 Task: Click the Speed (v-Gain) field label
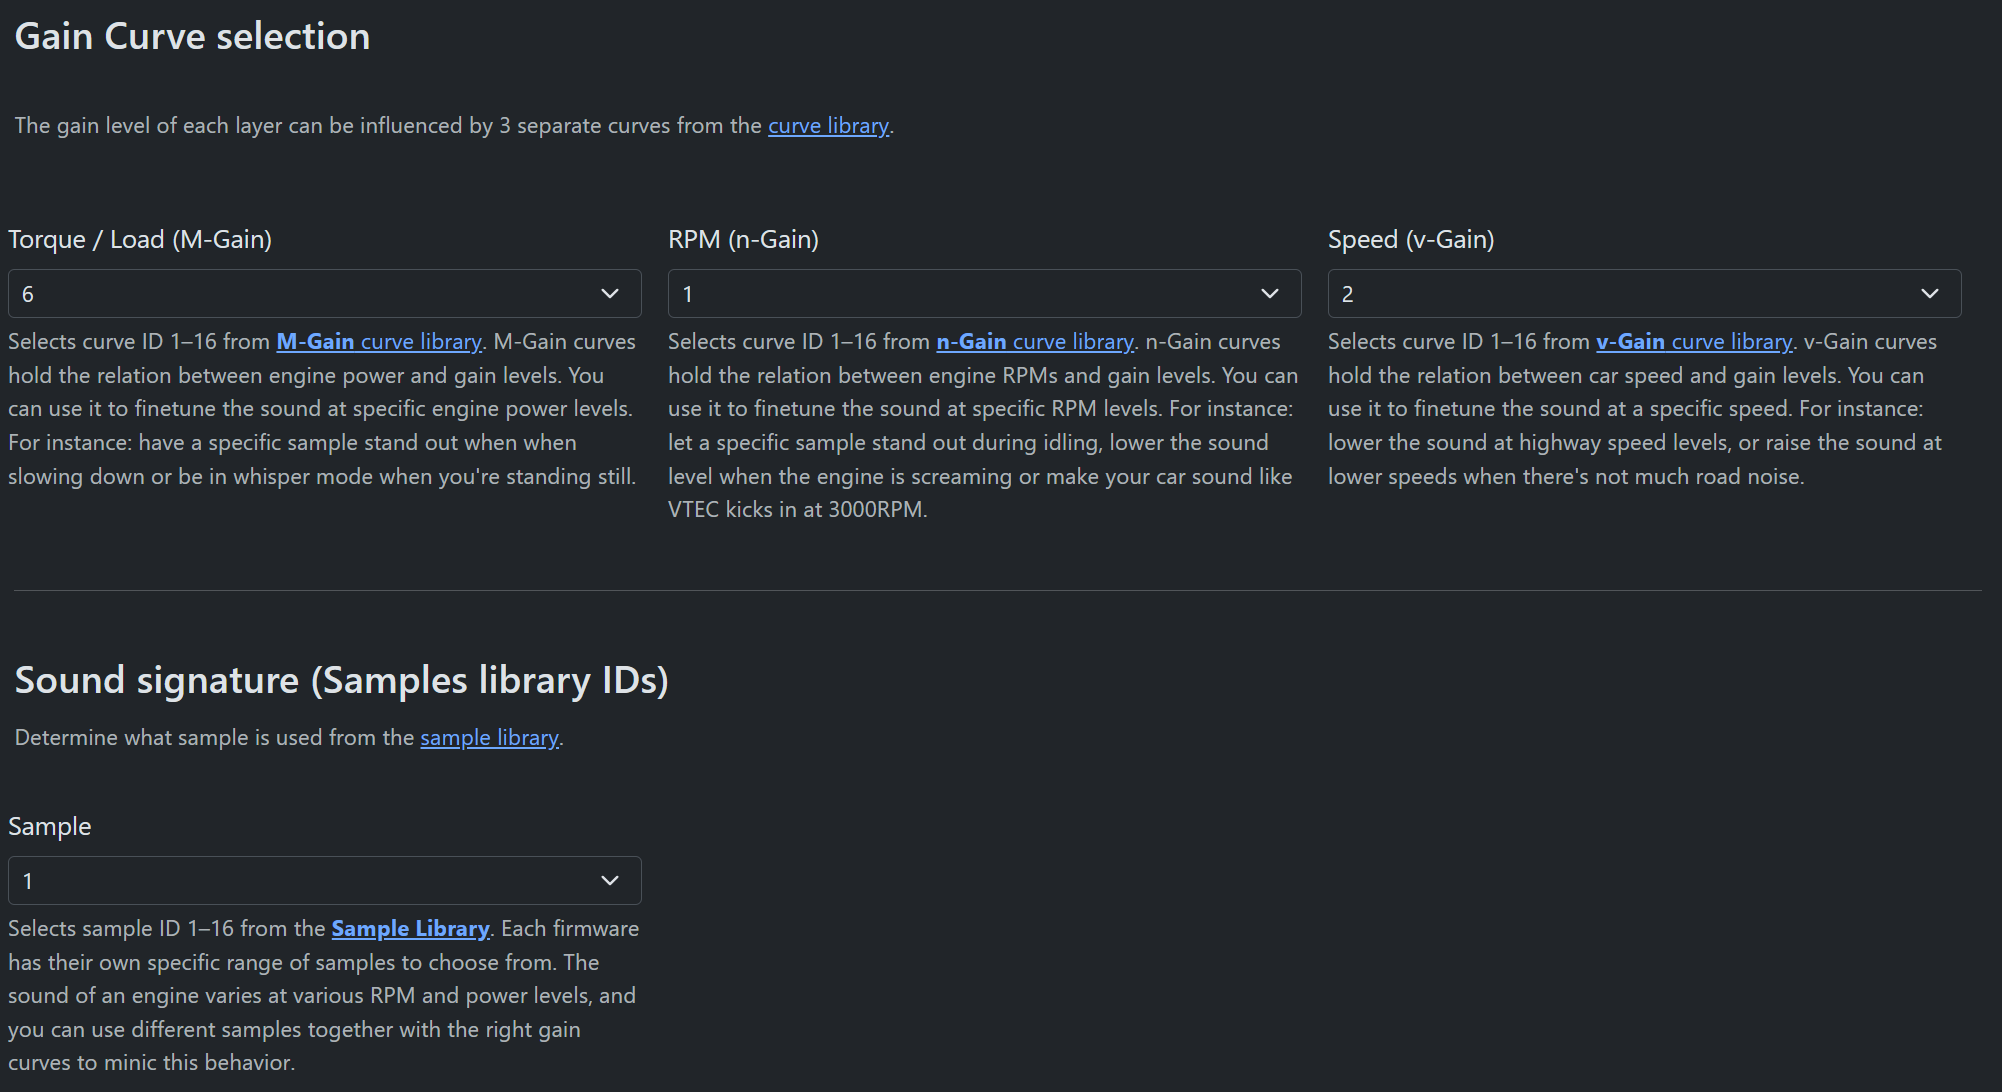(x=1411, y=240)
